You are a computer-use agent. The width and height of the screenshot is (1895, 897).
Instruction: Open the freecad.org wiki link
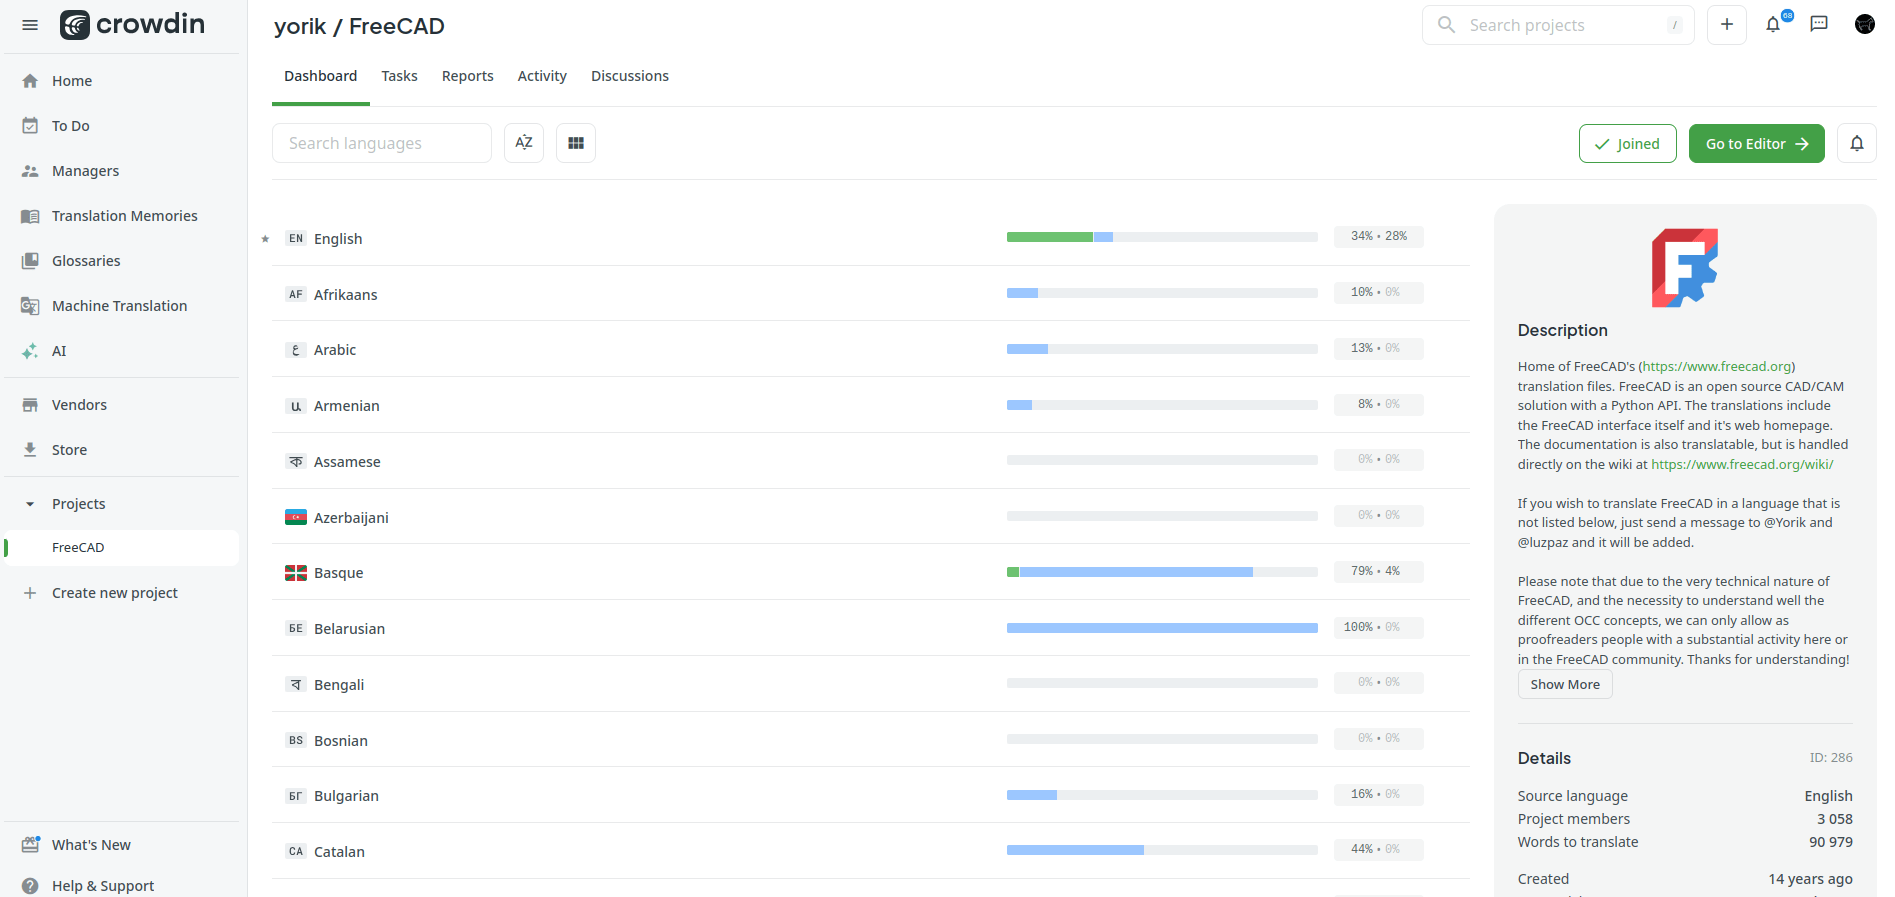pyautogui.click(x=1741, y=465)
